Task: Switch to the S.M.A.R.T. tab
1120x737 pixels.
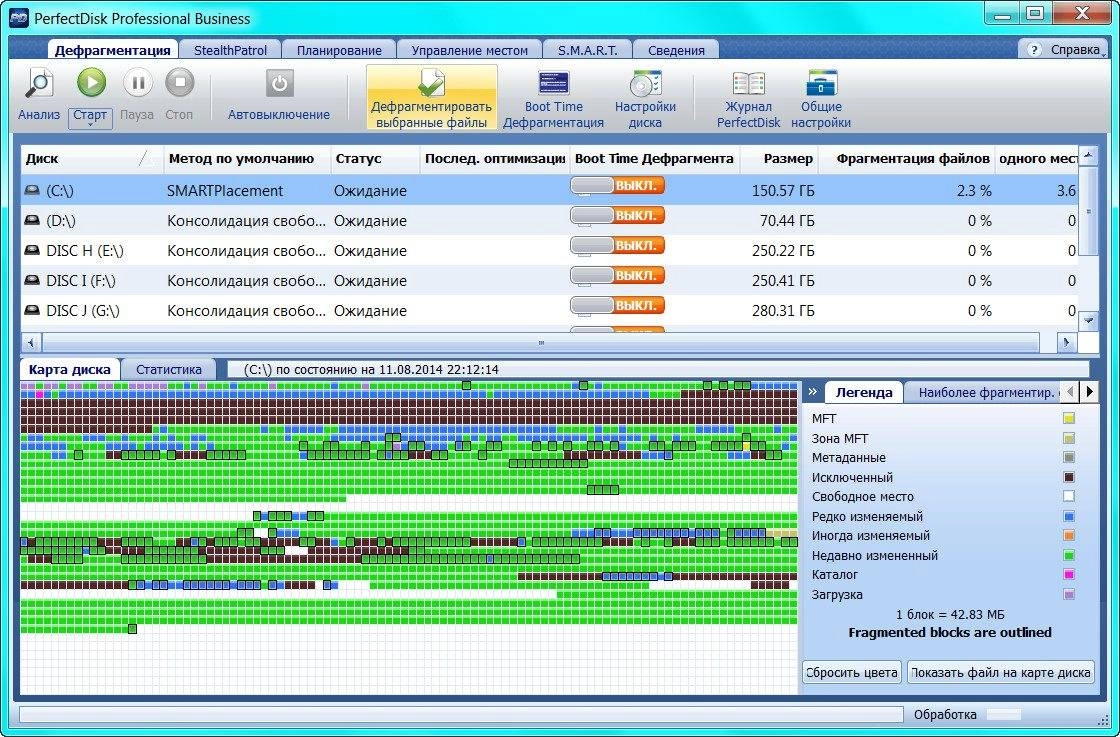Action: pos(588,50)
